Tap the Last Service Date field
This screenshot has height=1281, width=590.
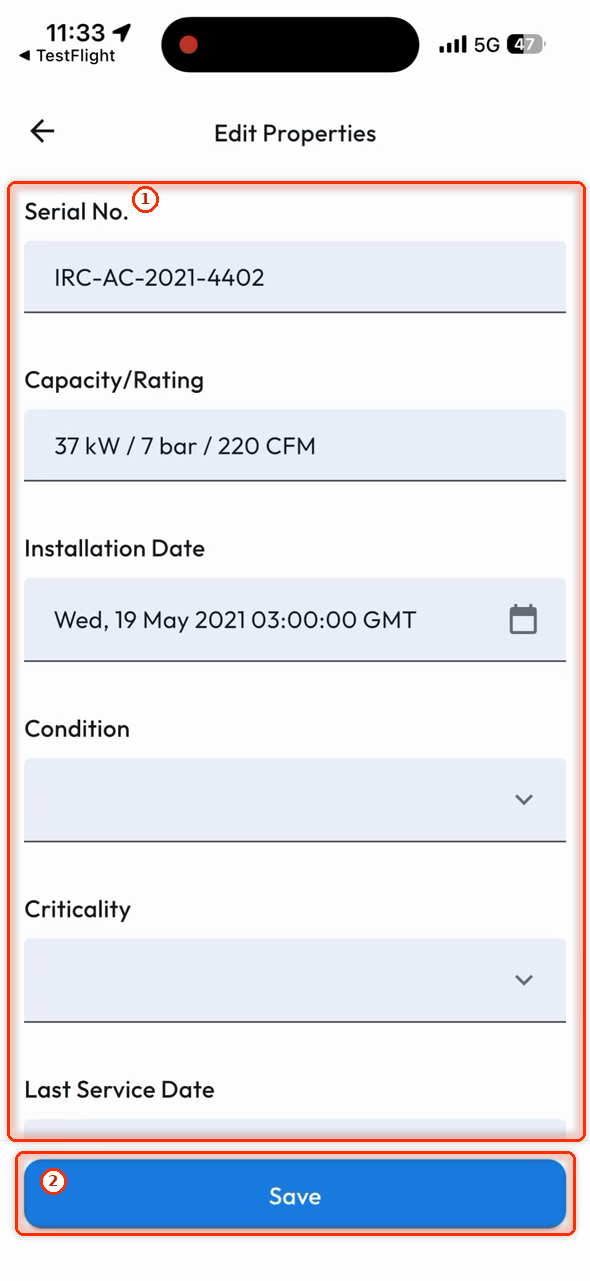[295, 1129]
